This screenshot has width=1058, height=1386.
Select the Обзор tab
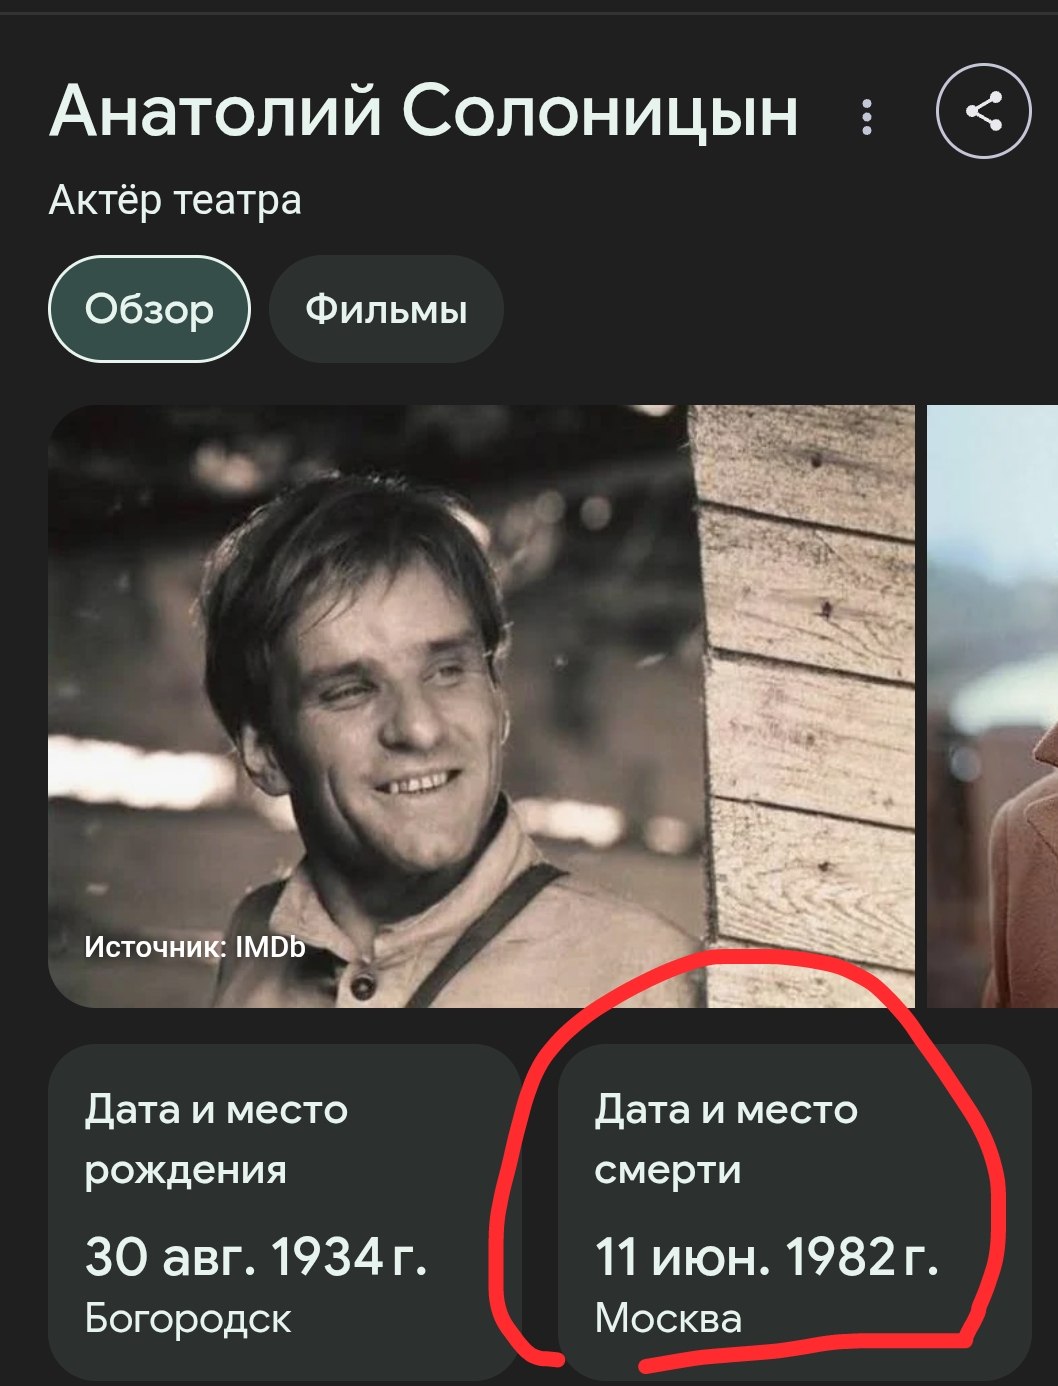(x=149, y=309)
